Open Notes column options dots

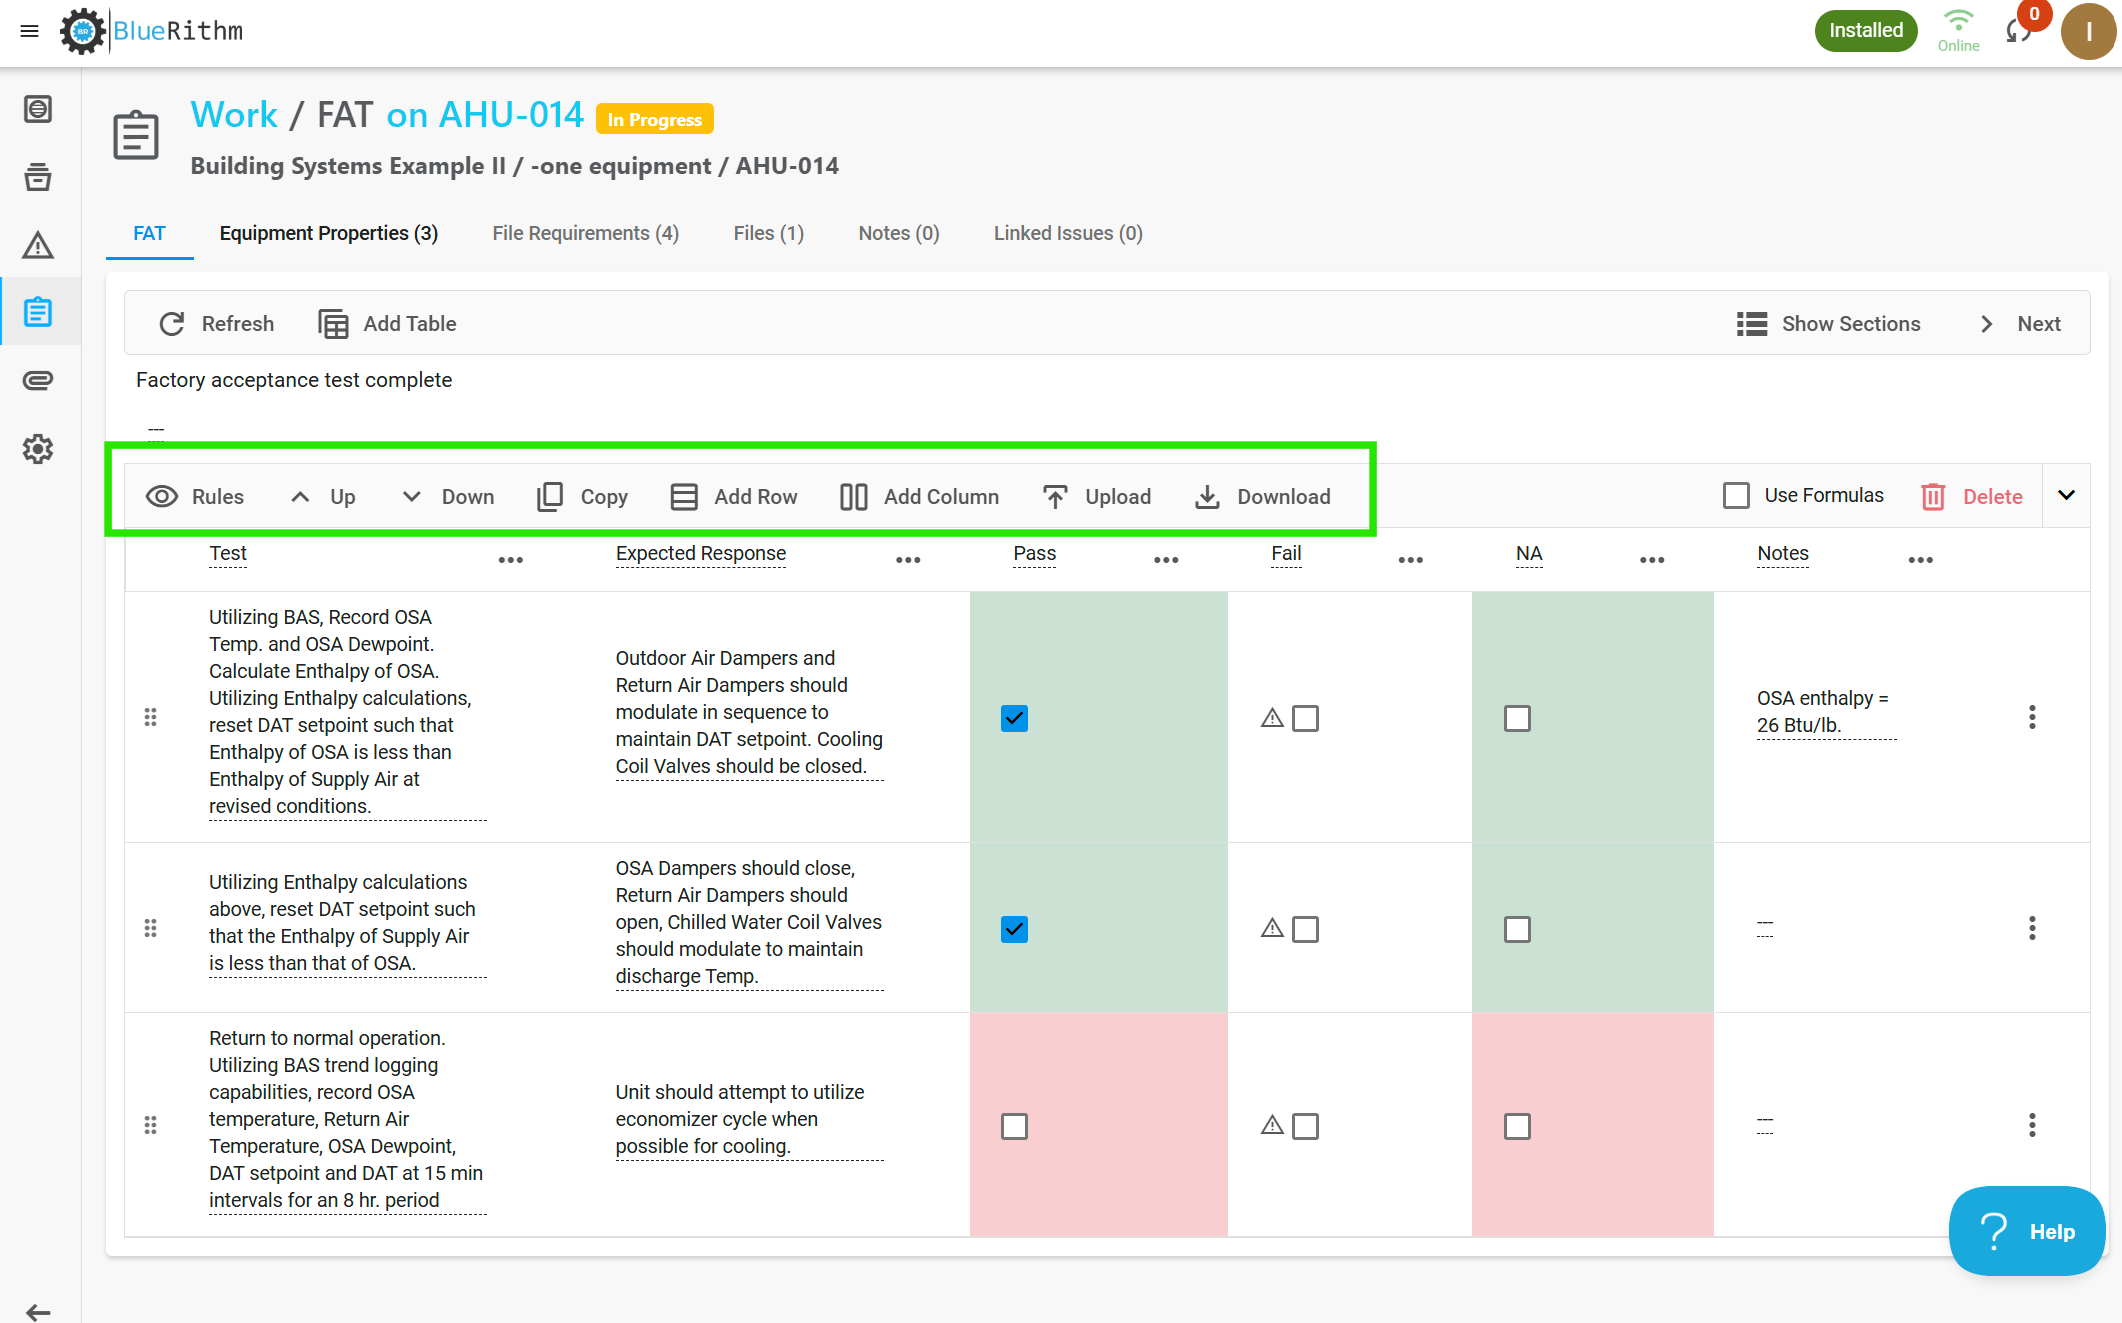click(1920, 560)
